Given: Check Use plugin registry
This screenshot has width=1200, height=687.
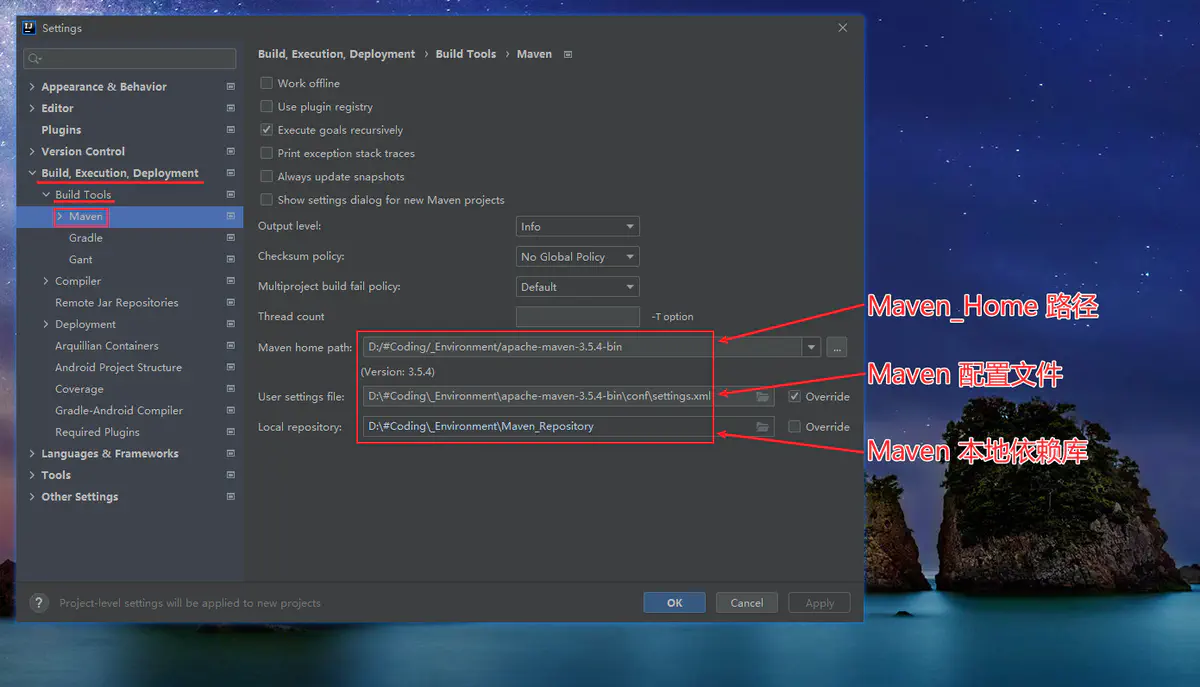Looking at the screenshot, I should pyautogui.click(x=267, y=106).
